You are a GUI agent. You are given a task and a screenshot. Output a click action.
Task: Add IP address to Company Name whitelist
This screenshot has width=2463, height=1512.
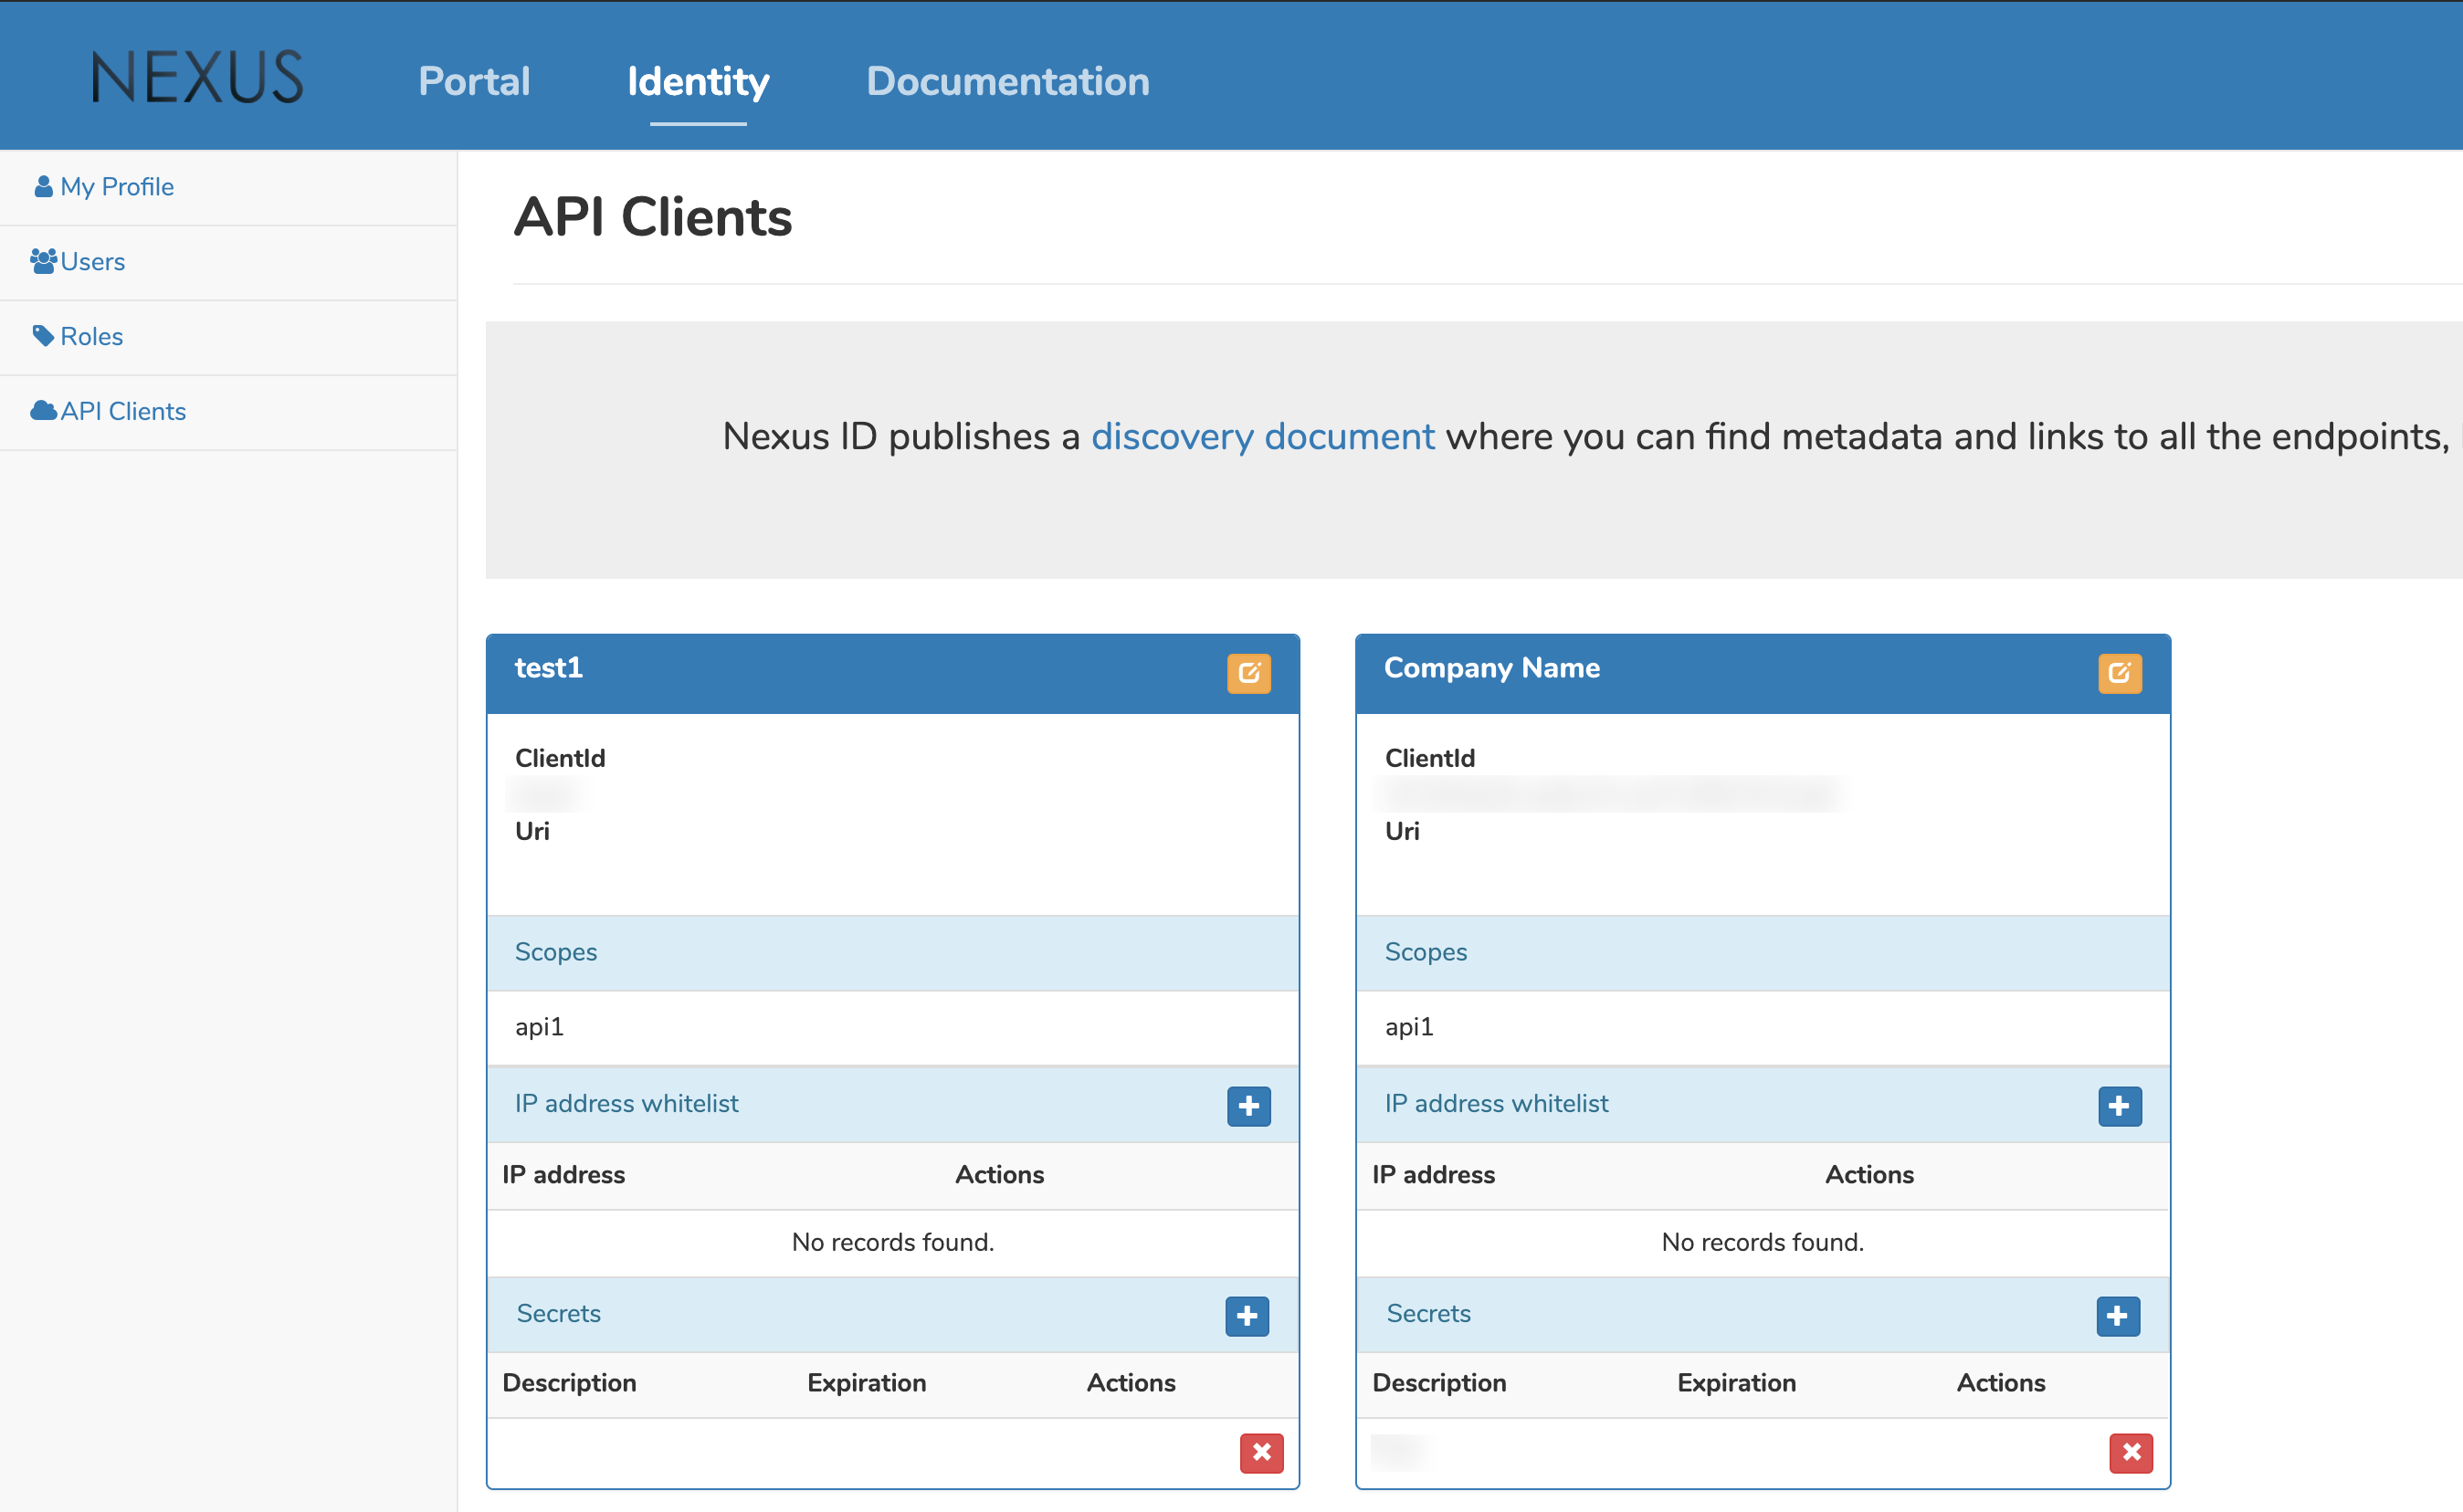pyautogui.click(x=2119, y=1106)
